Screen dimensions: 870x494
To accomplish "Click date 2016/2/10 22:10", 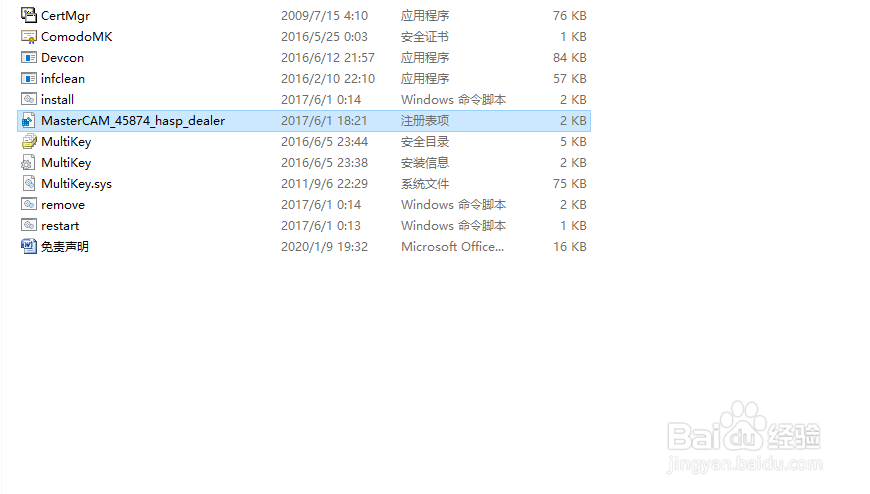I will pos(328,79).
